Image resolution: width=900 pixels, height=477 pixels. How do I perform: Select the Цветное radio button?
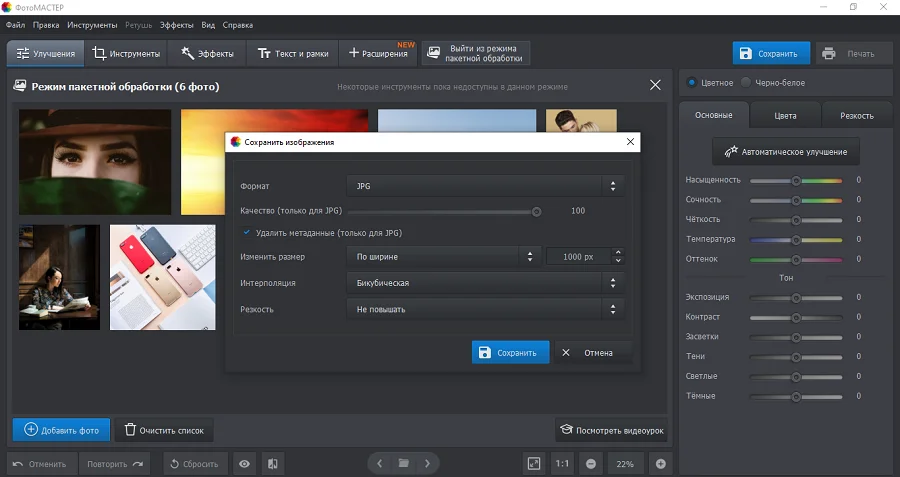coord(691,83)
